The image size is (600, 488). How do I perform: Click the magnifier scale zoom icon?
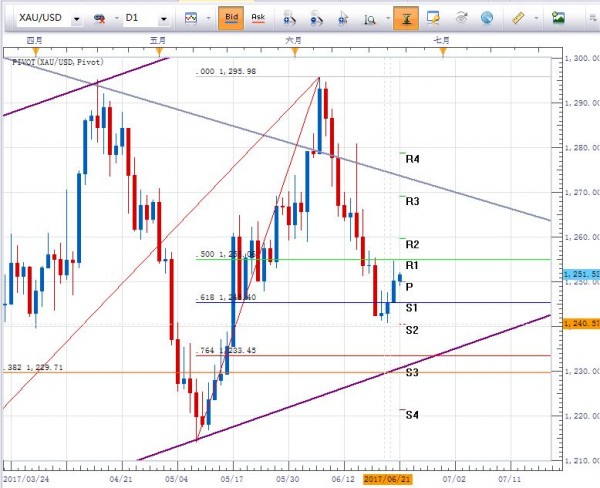(370, 18)
